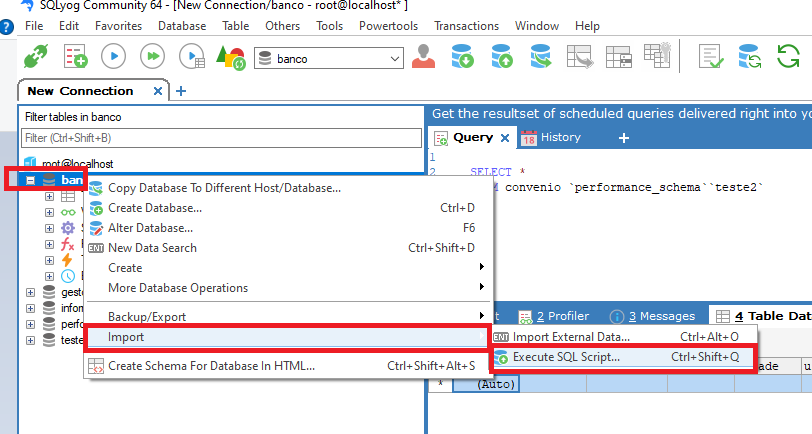Screen dimensions: 812x434
Task: Select Execute SQL Script from submenu
Action: click(566, 356)
